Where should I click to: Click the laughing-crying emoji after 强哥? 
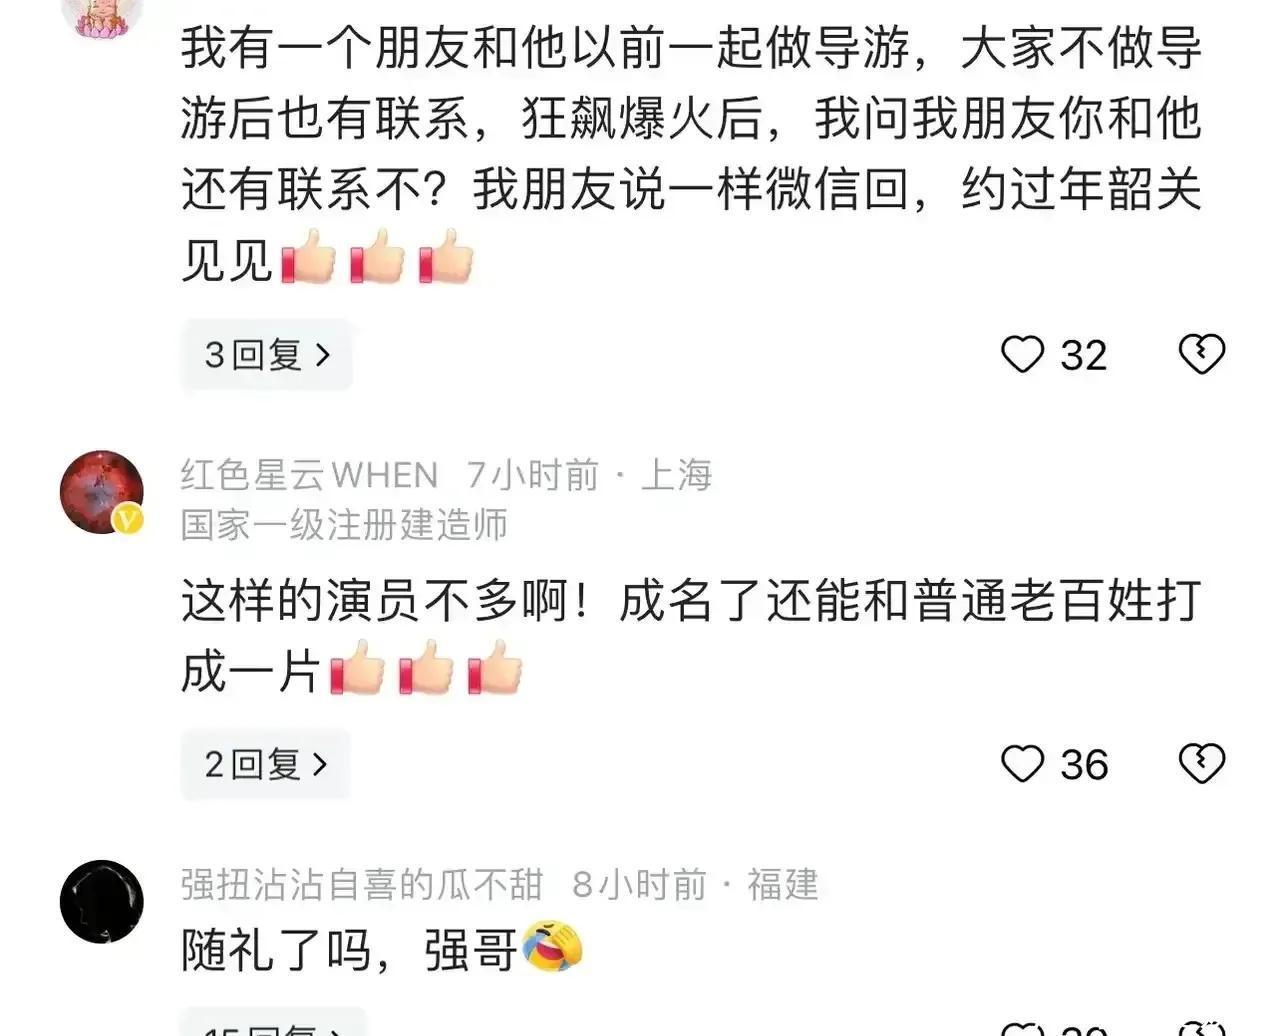(551, 947)
